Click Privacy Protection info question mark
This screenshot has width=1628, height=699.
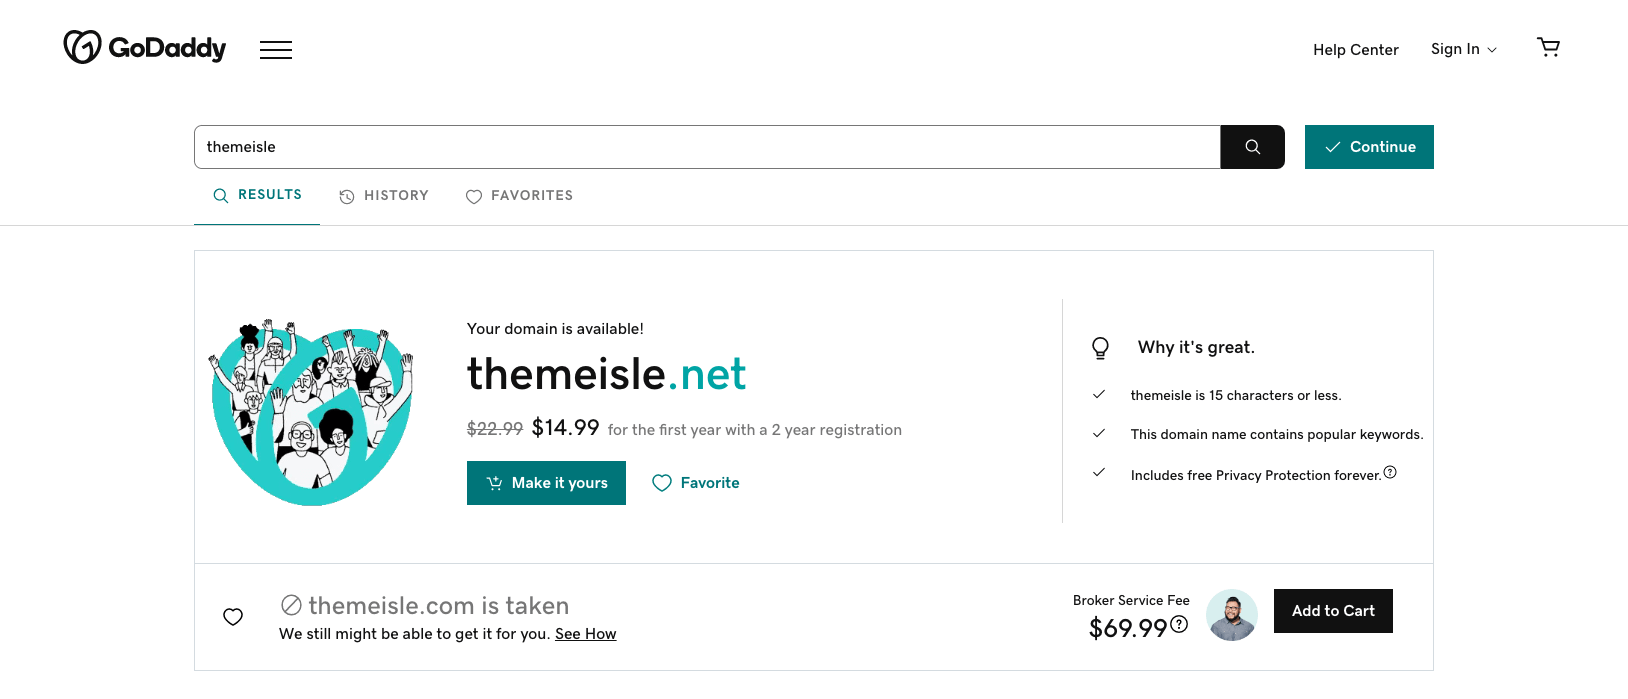(x=1390, y=473)
